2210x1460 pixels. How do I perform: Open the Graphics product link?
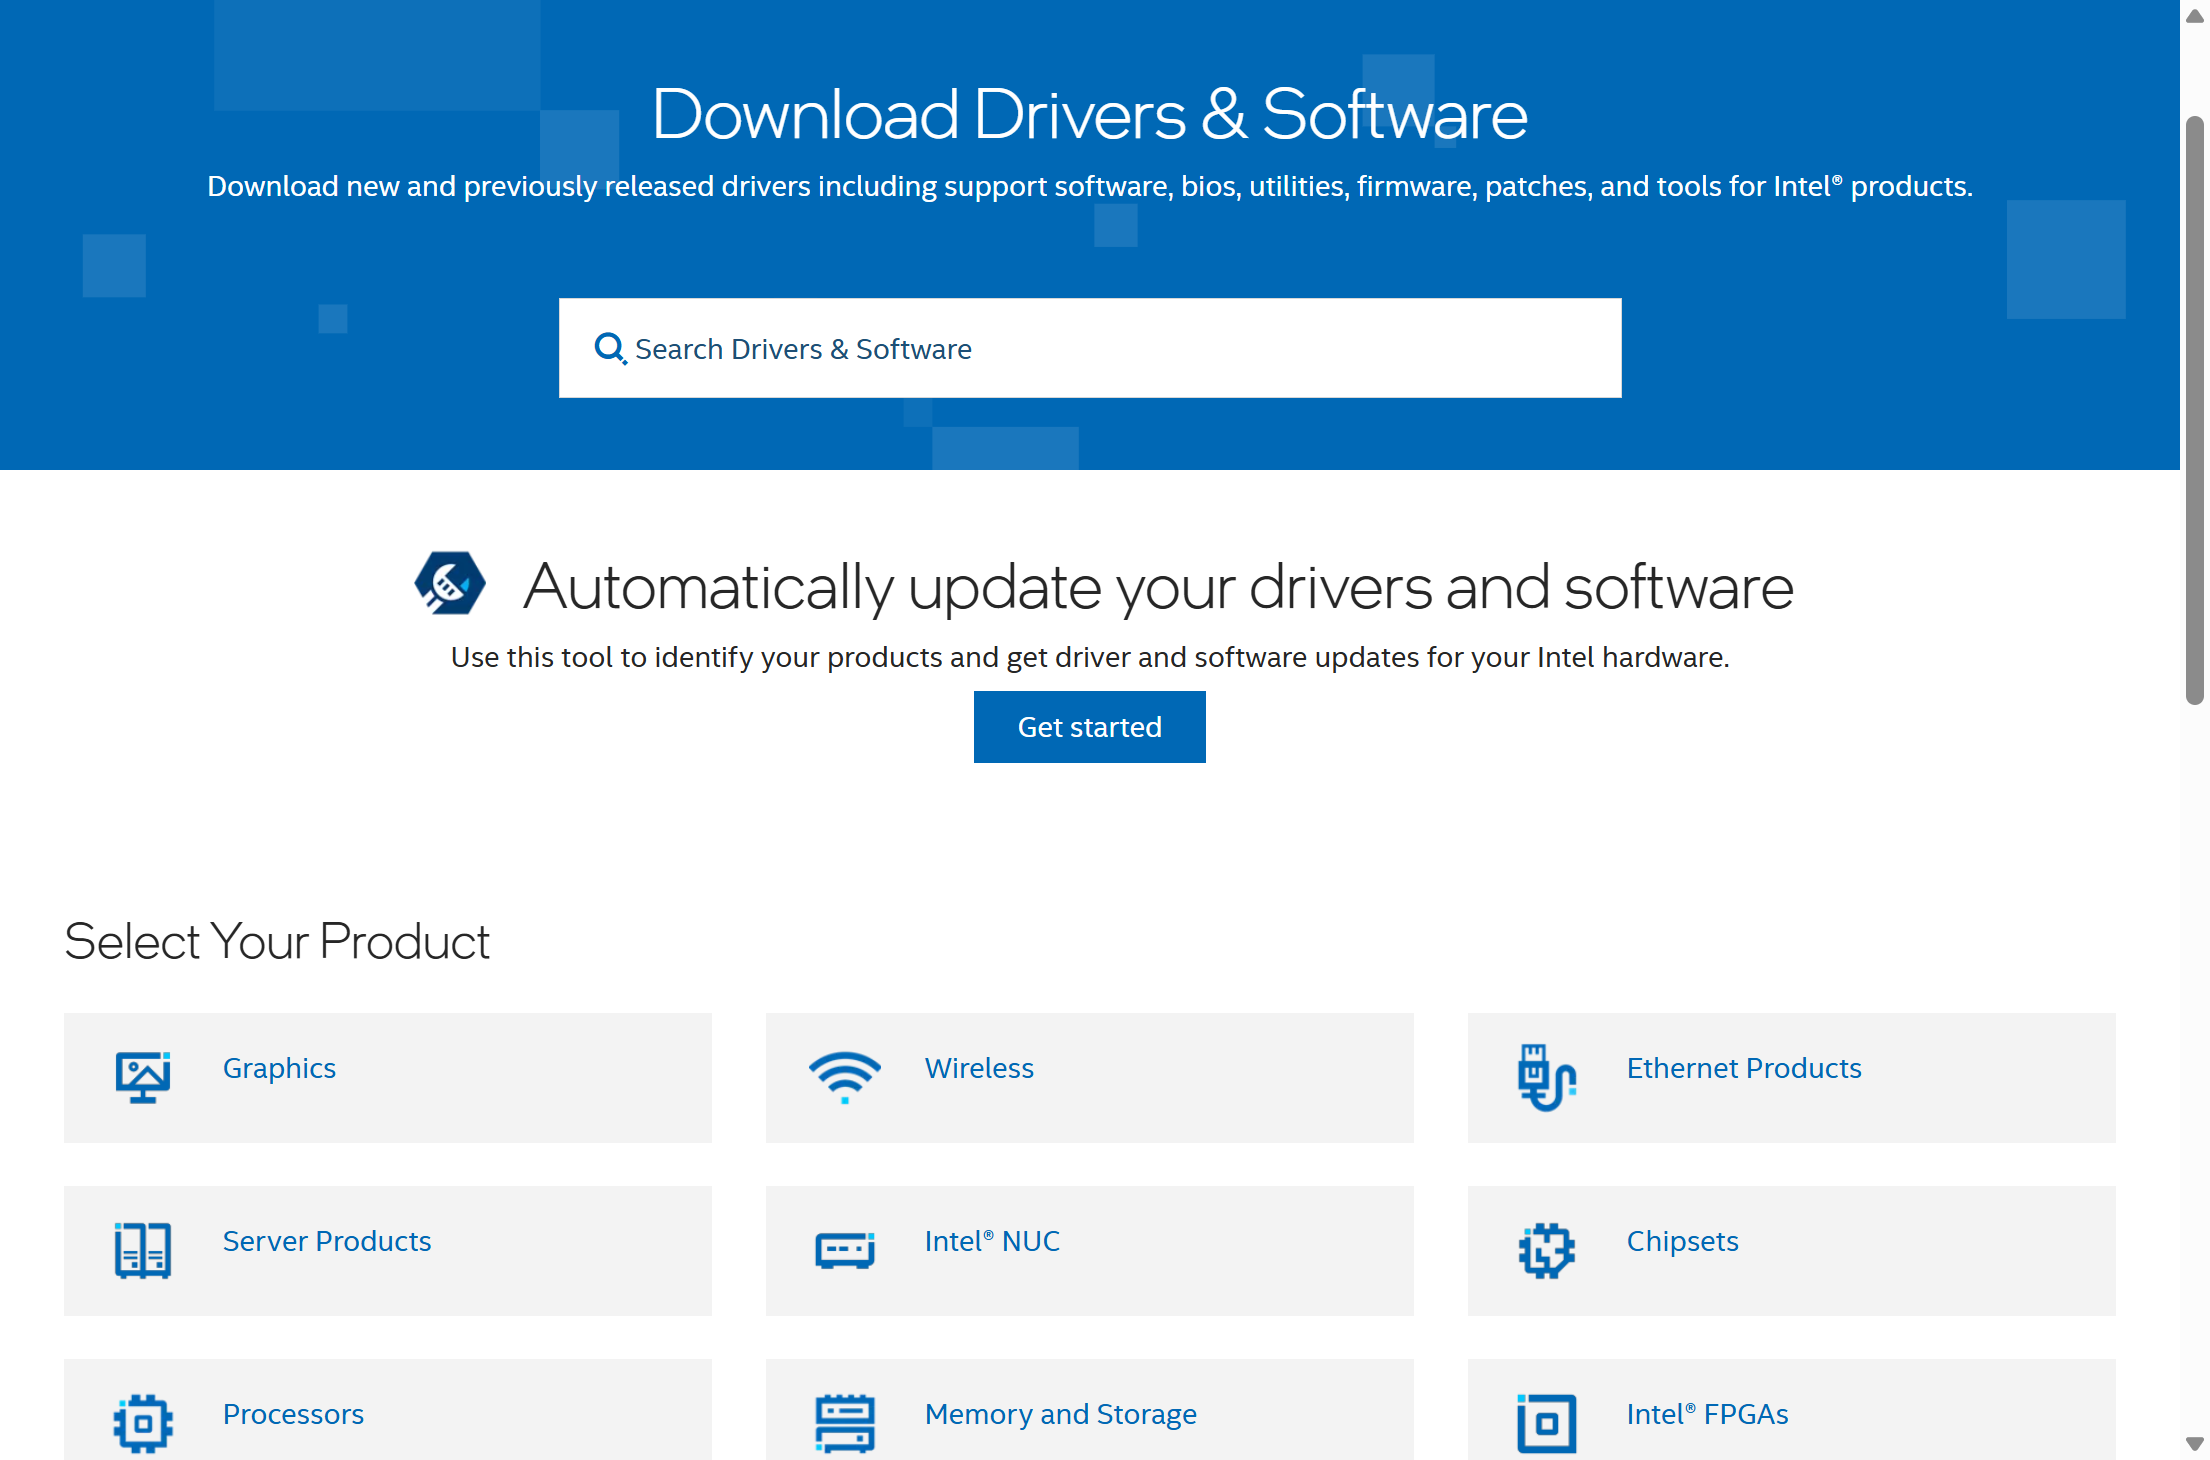point(279,1068)
